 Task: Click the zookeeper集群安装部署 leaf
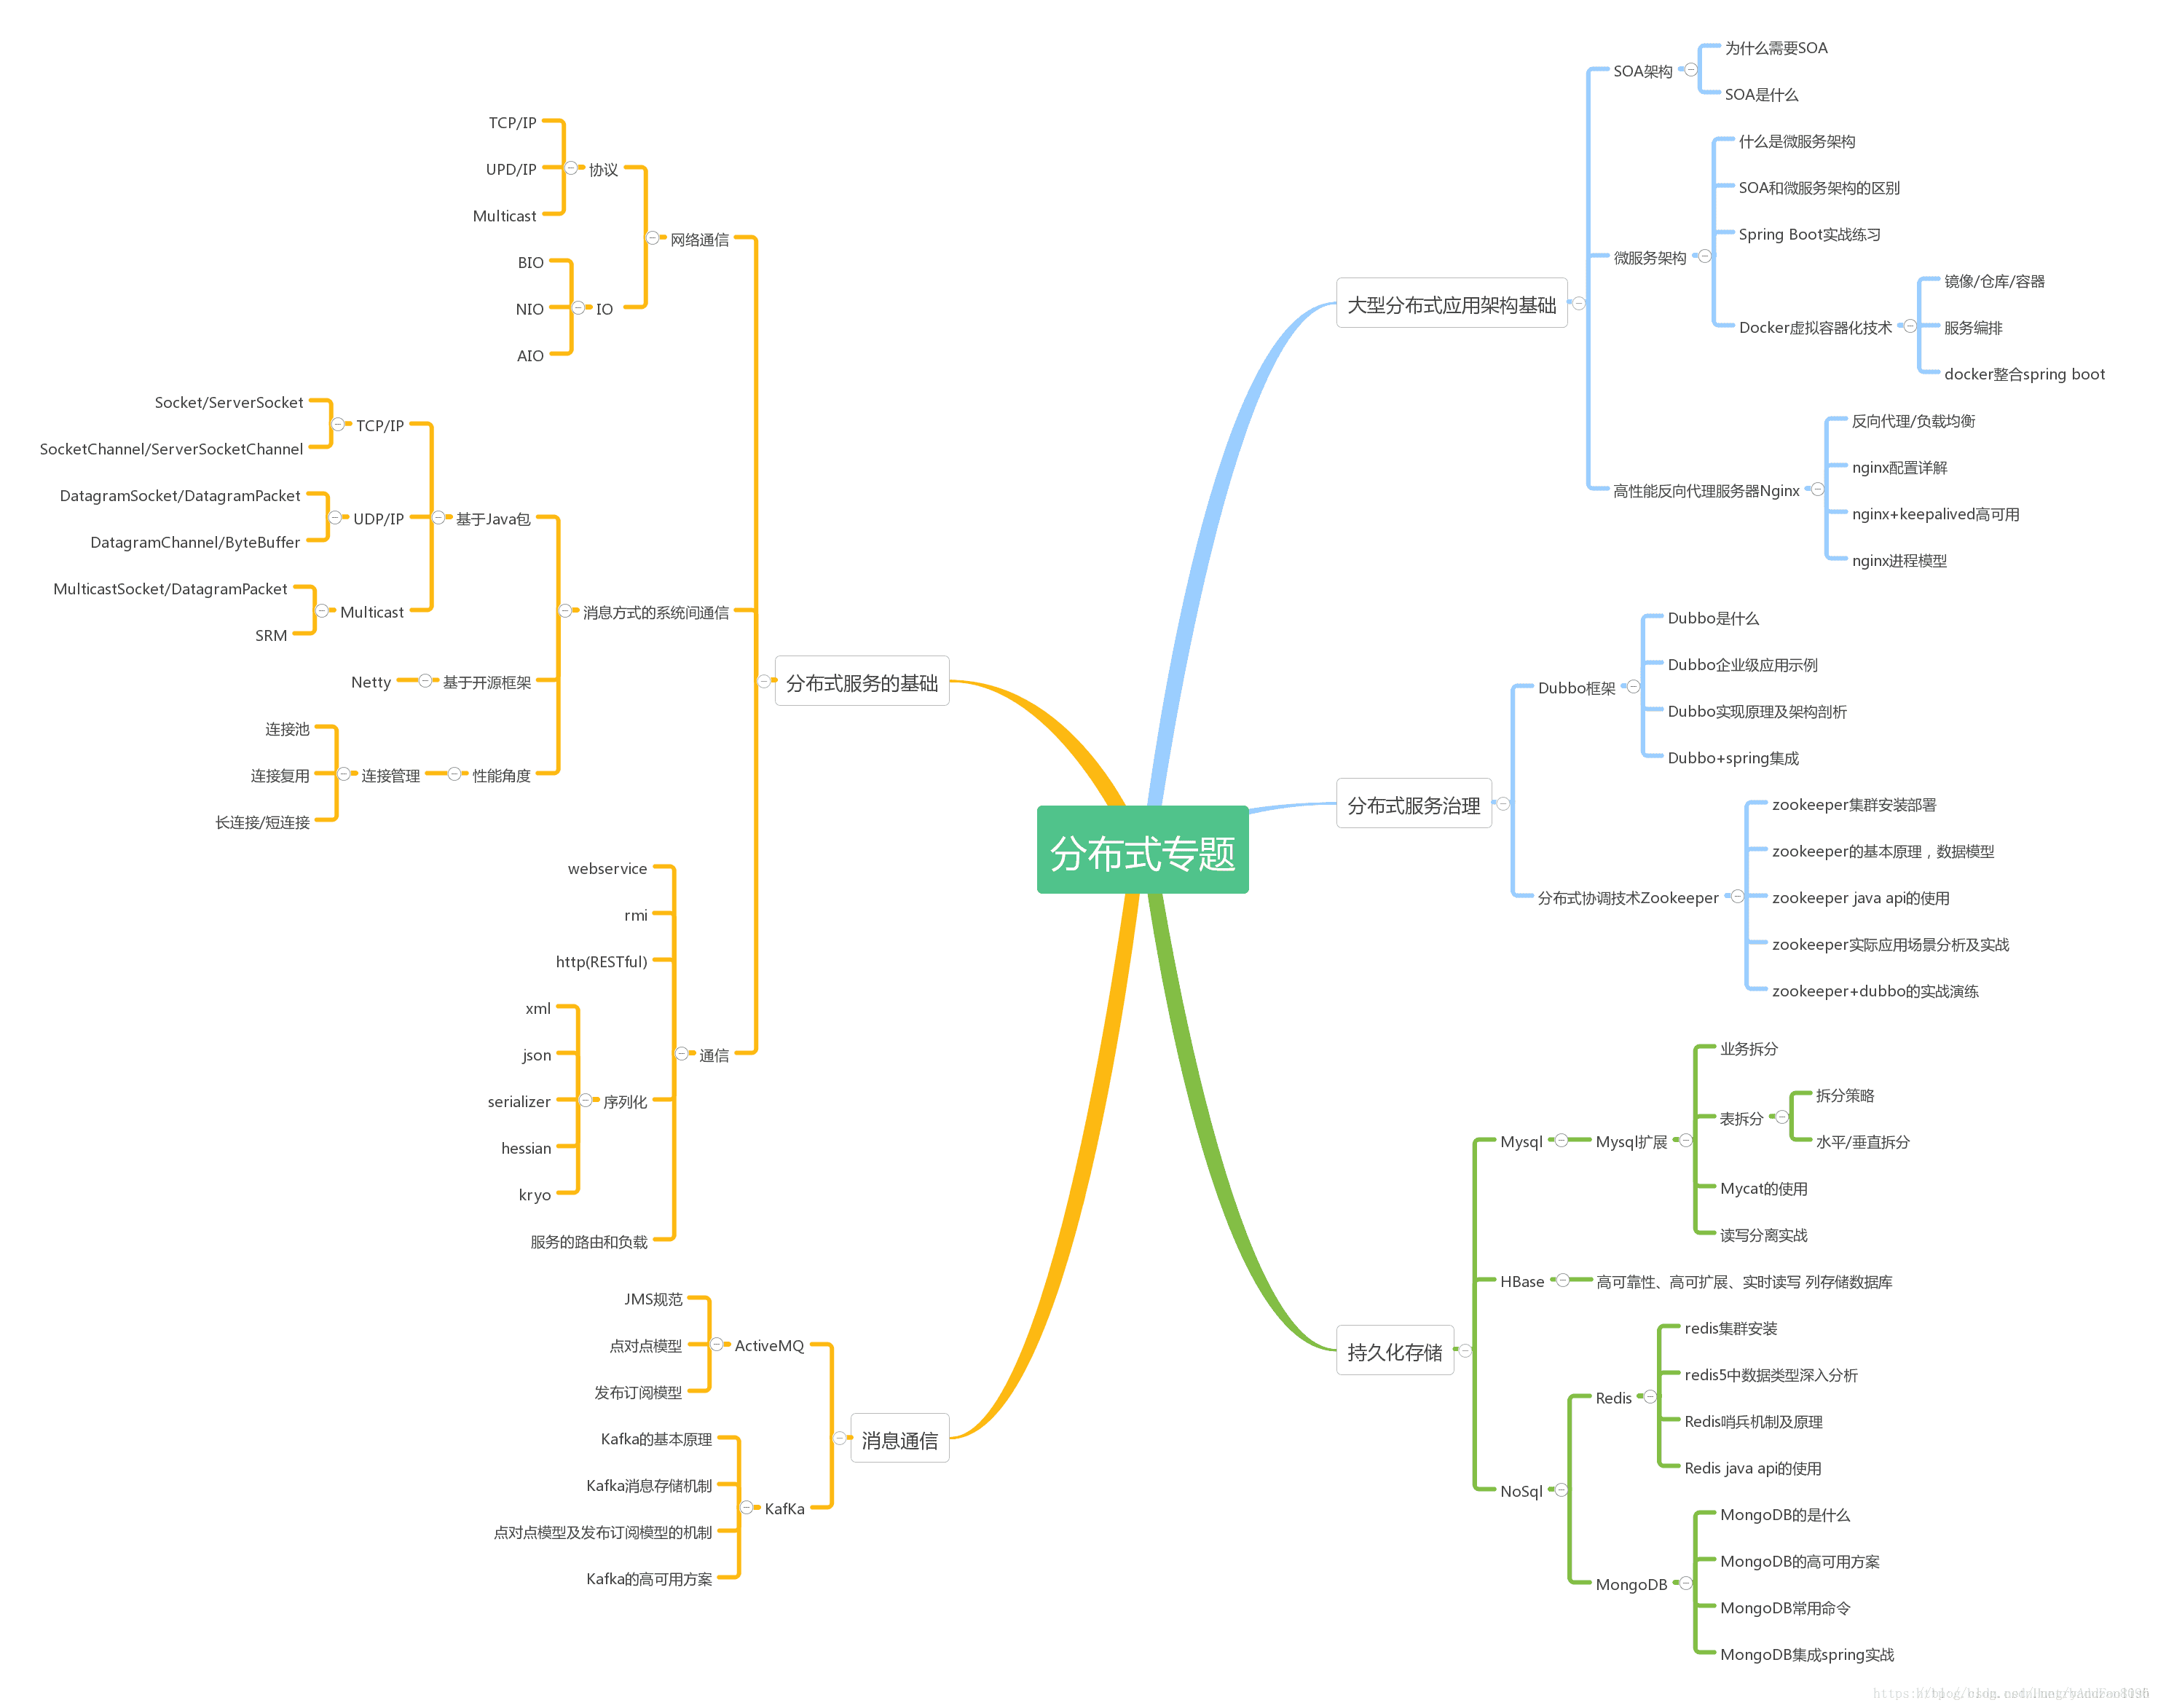tap(1854, 805)
